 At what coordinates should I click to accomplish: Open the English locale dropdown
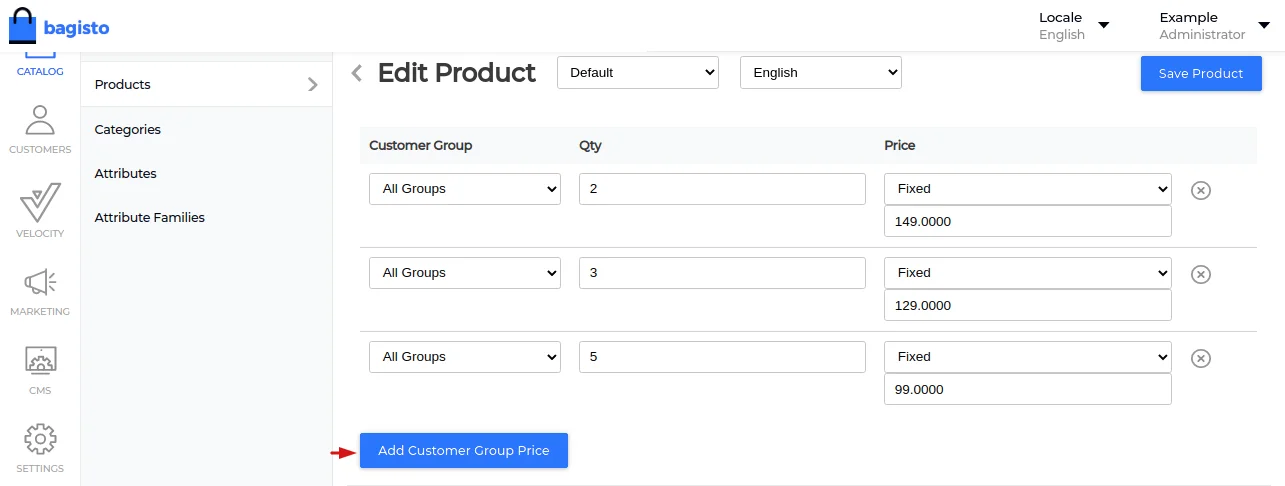[820, 73]
